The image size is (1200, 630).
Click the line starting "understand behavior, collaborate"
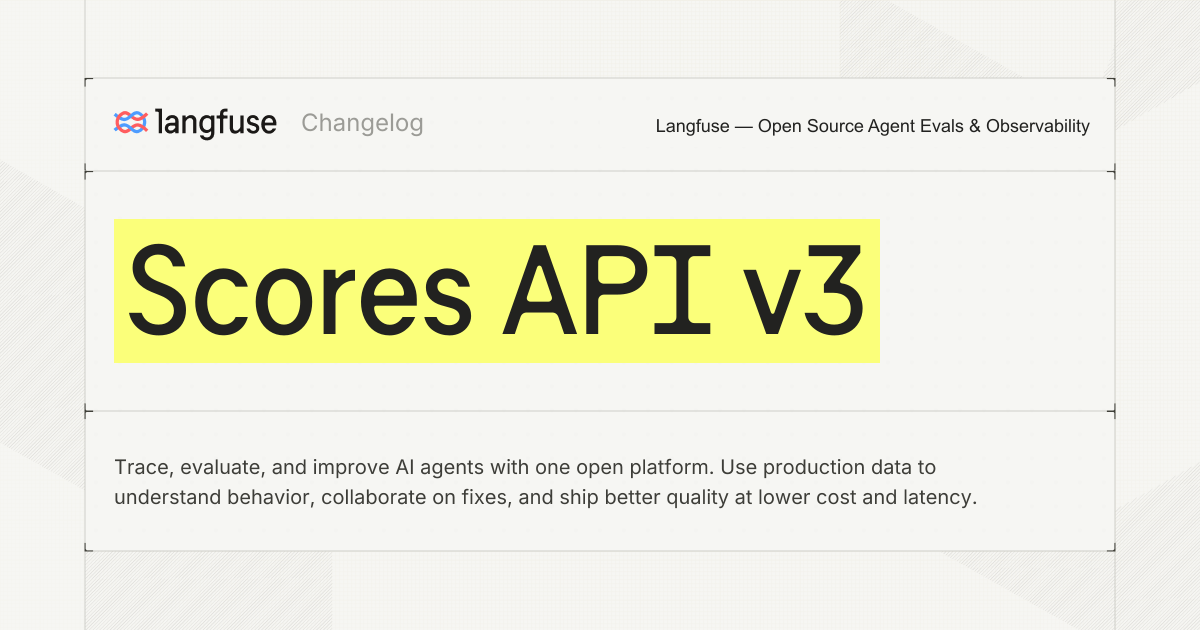coord(545,497)
